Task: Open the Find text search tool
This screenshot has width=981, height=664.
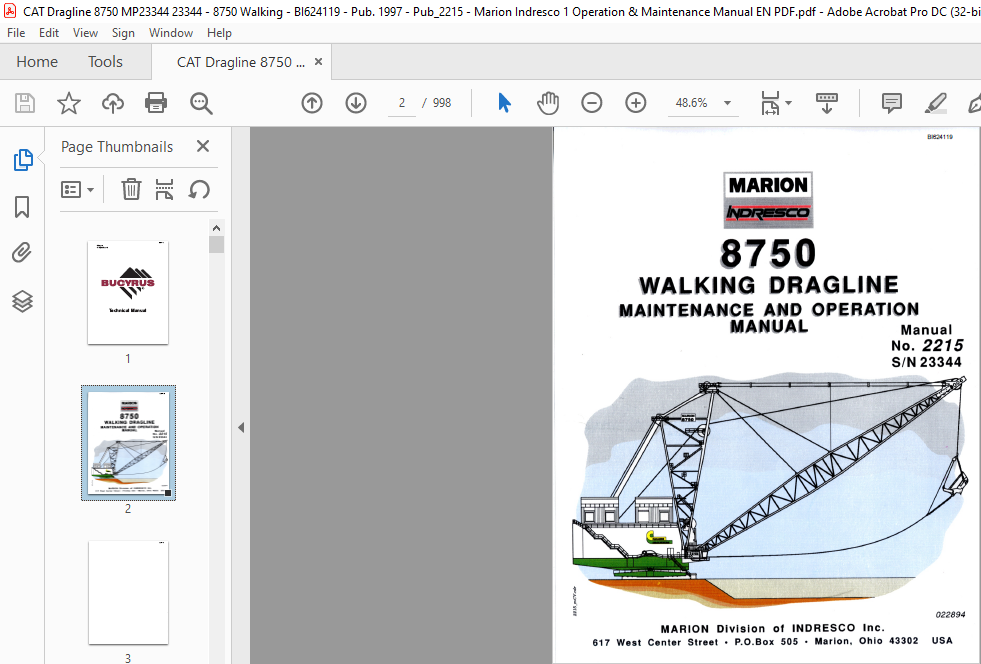Action: 201,103
